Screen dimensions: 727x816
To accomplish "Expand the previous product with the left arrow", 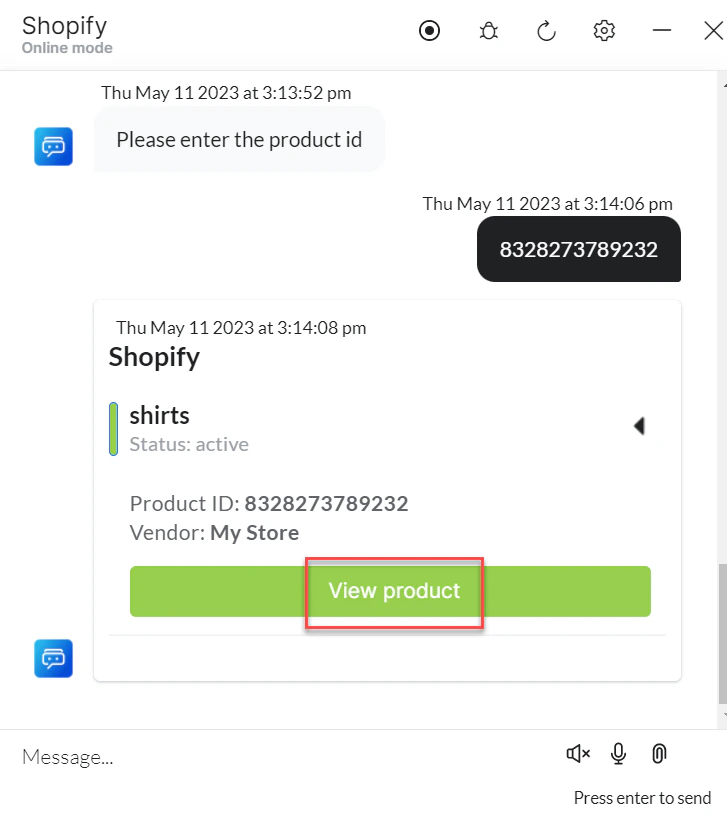I will pyautogui.click(x=640, y=425).
